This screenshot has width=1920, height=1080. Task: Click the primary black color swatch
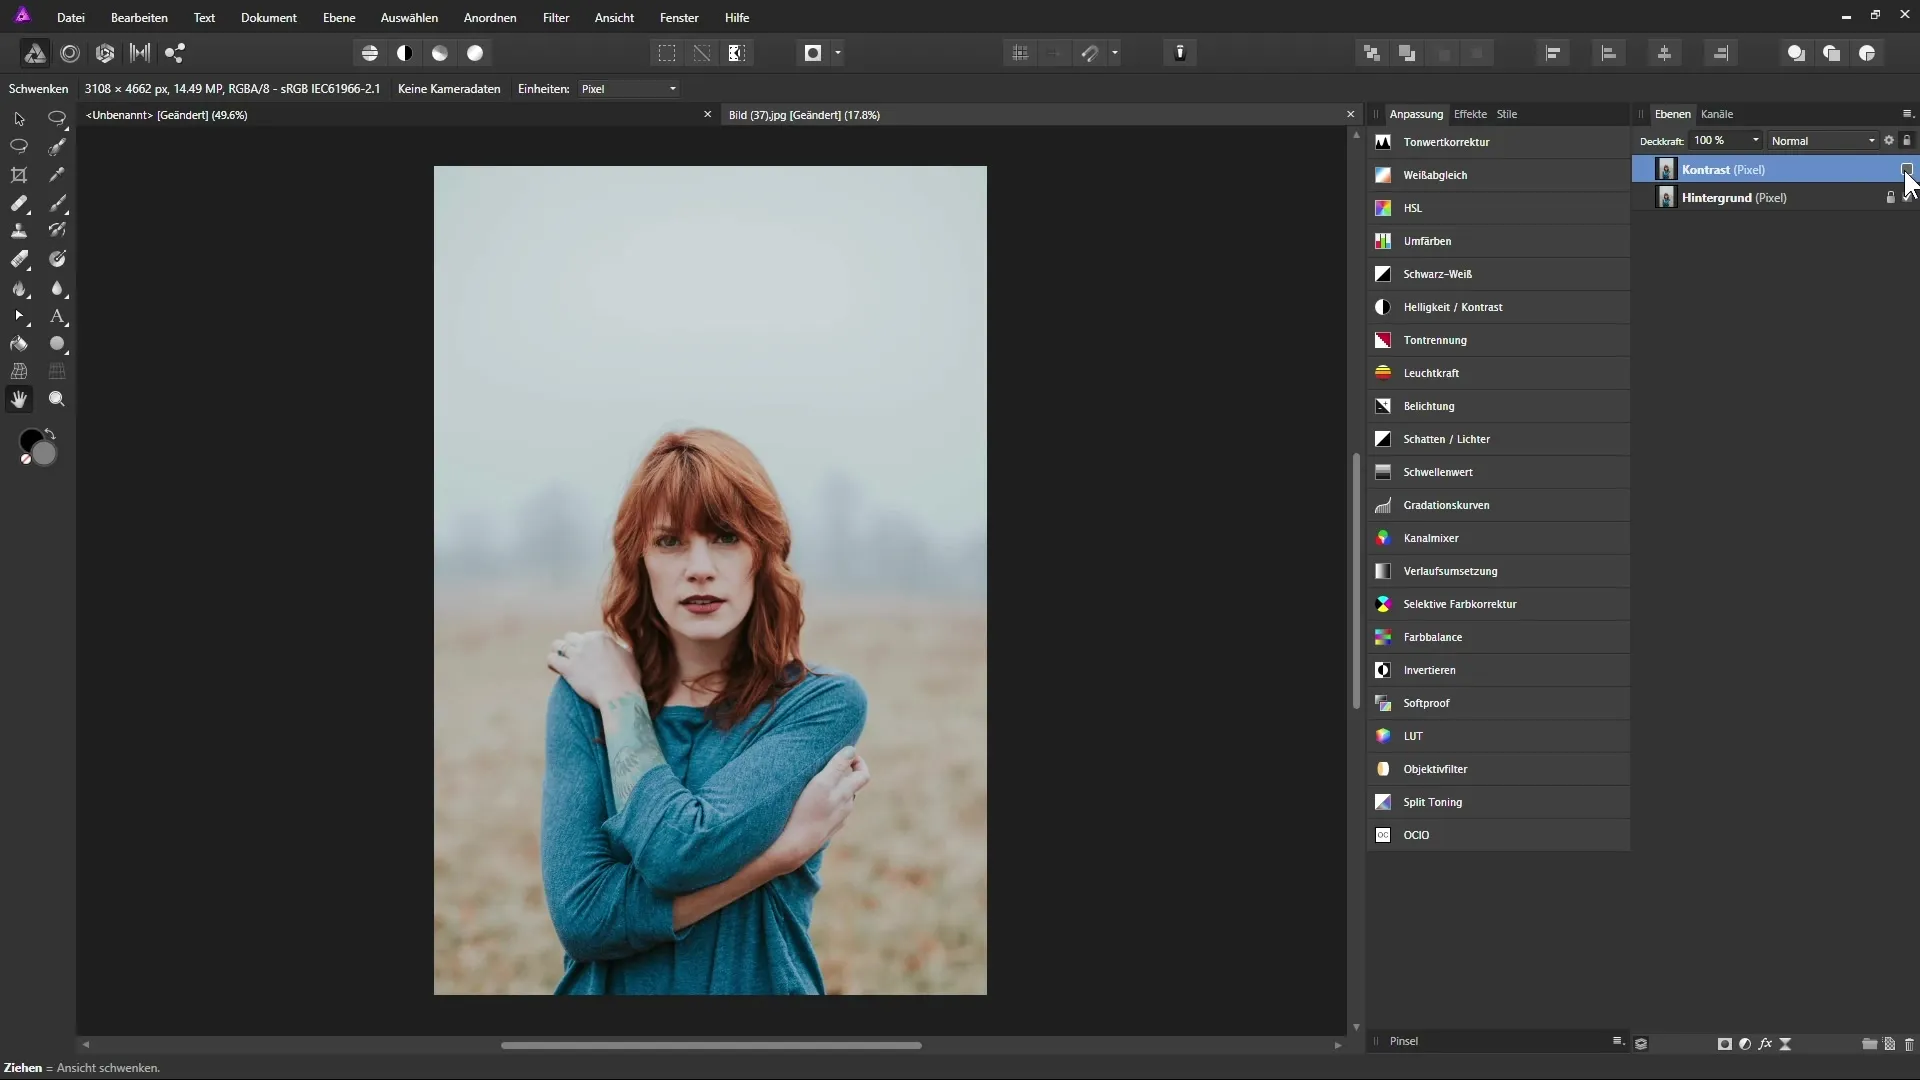(x=30, y=440)
